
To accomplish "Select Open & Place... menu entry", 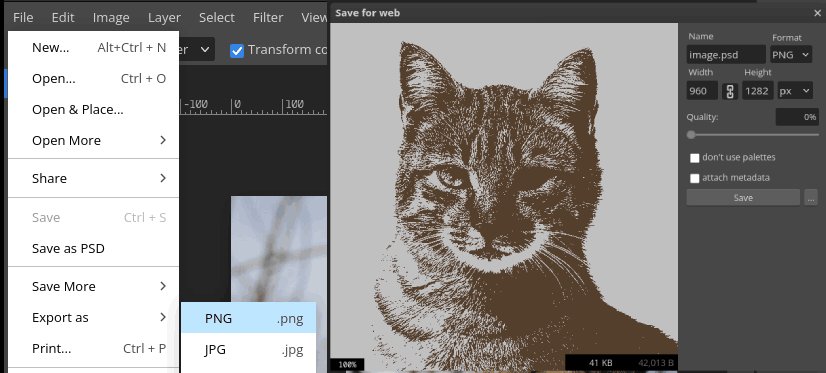I will click(x=94, y=110).
